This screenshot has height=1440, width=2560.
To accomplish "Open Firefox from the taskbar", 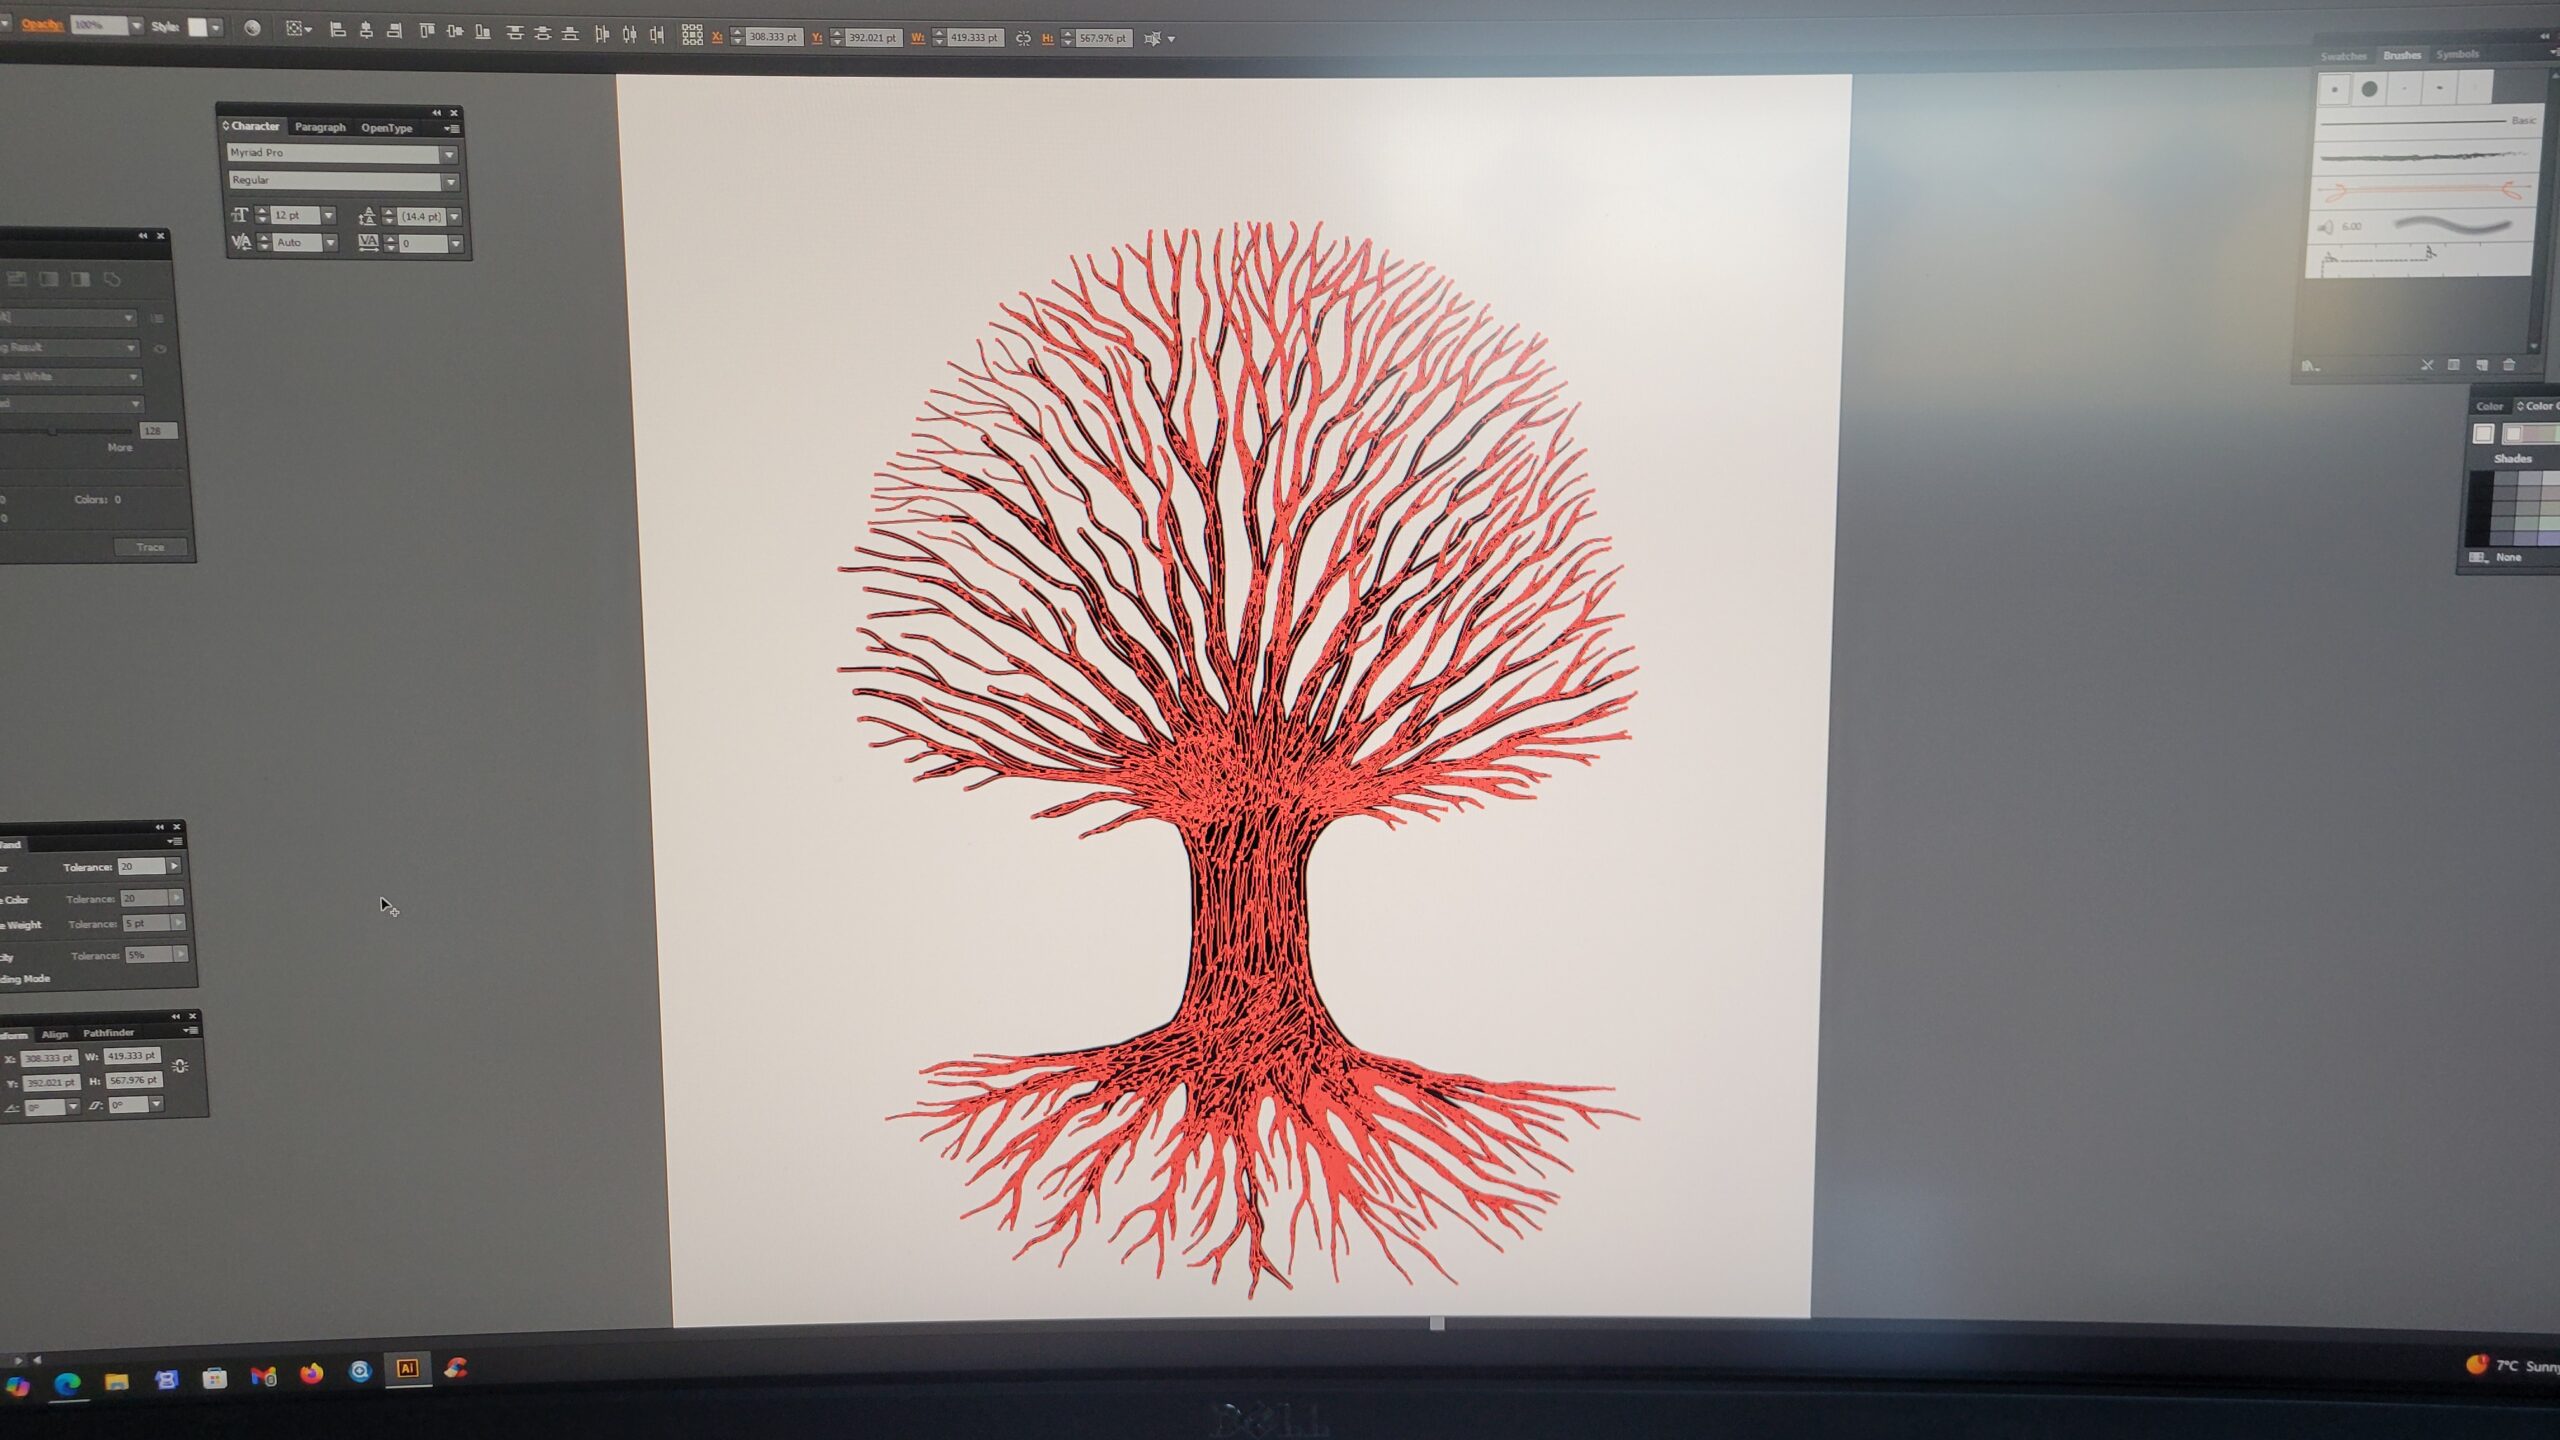I will pos(311,1373).
